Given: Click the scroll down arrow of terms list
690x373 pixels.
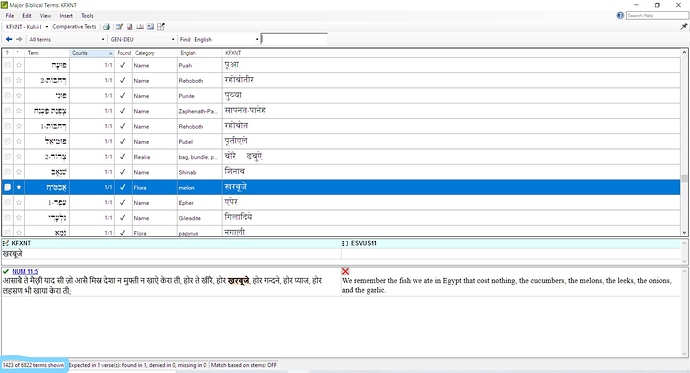Looking at the screenshot, I should (684, 233).
